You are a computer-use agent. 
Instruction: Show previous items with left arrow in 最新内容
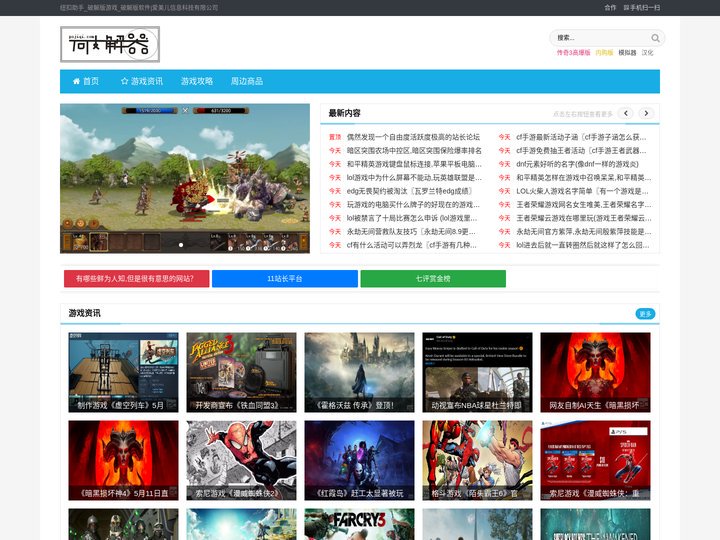pos(625,113)
